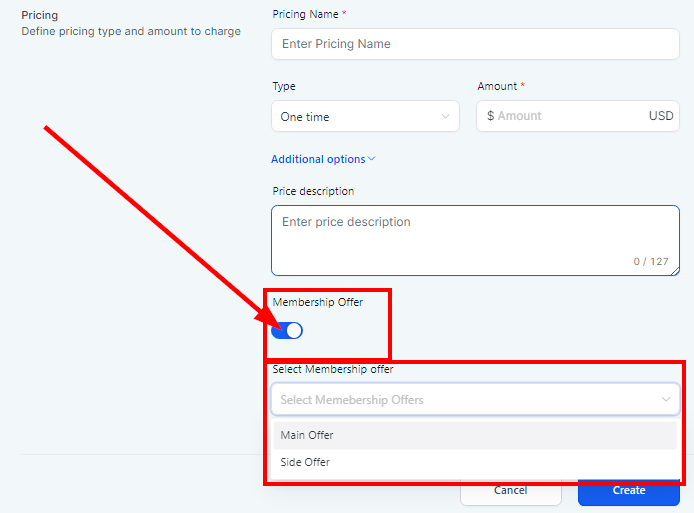Click the chevron arrow in Type dropdown
The width and height of the screenshot is (694, 513).
(446, 117)
